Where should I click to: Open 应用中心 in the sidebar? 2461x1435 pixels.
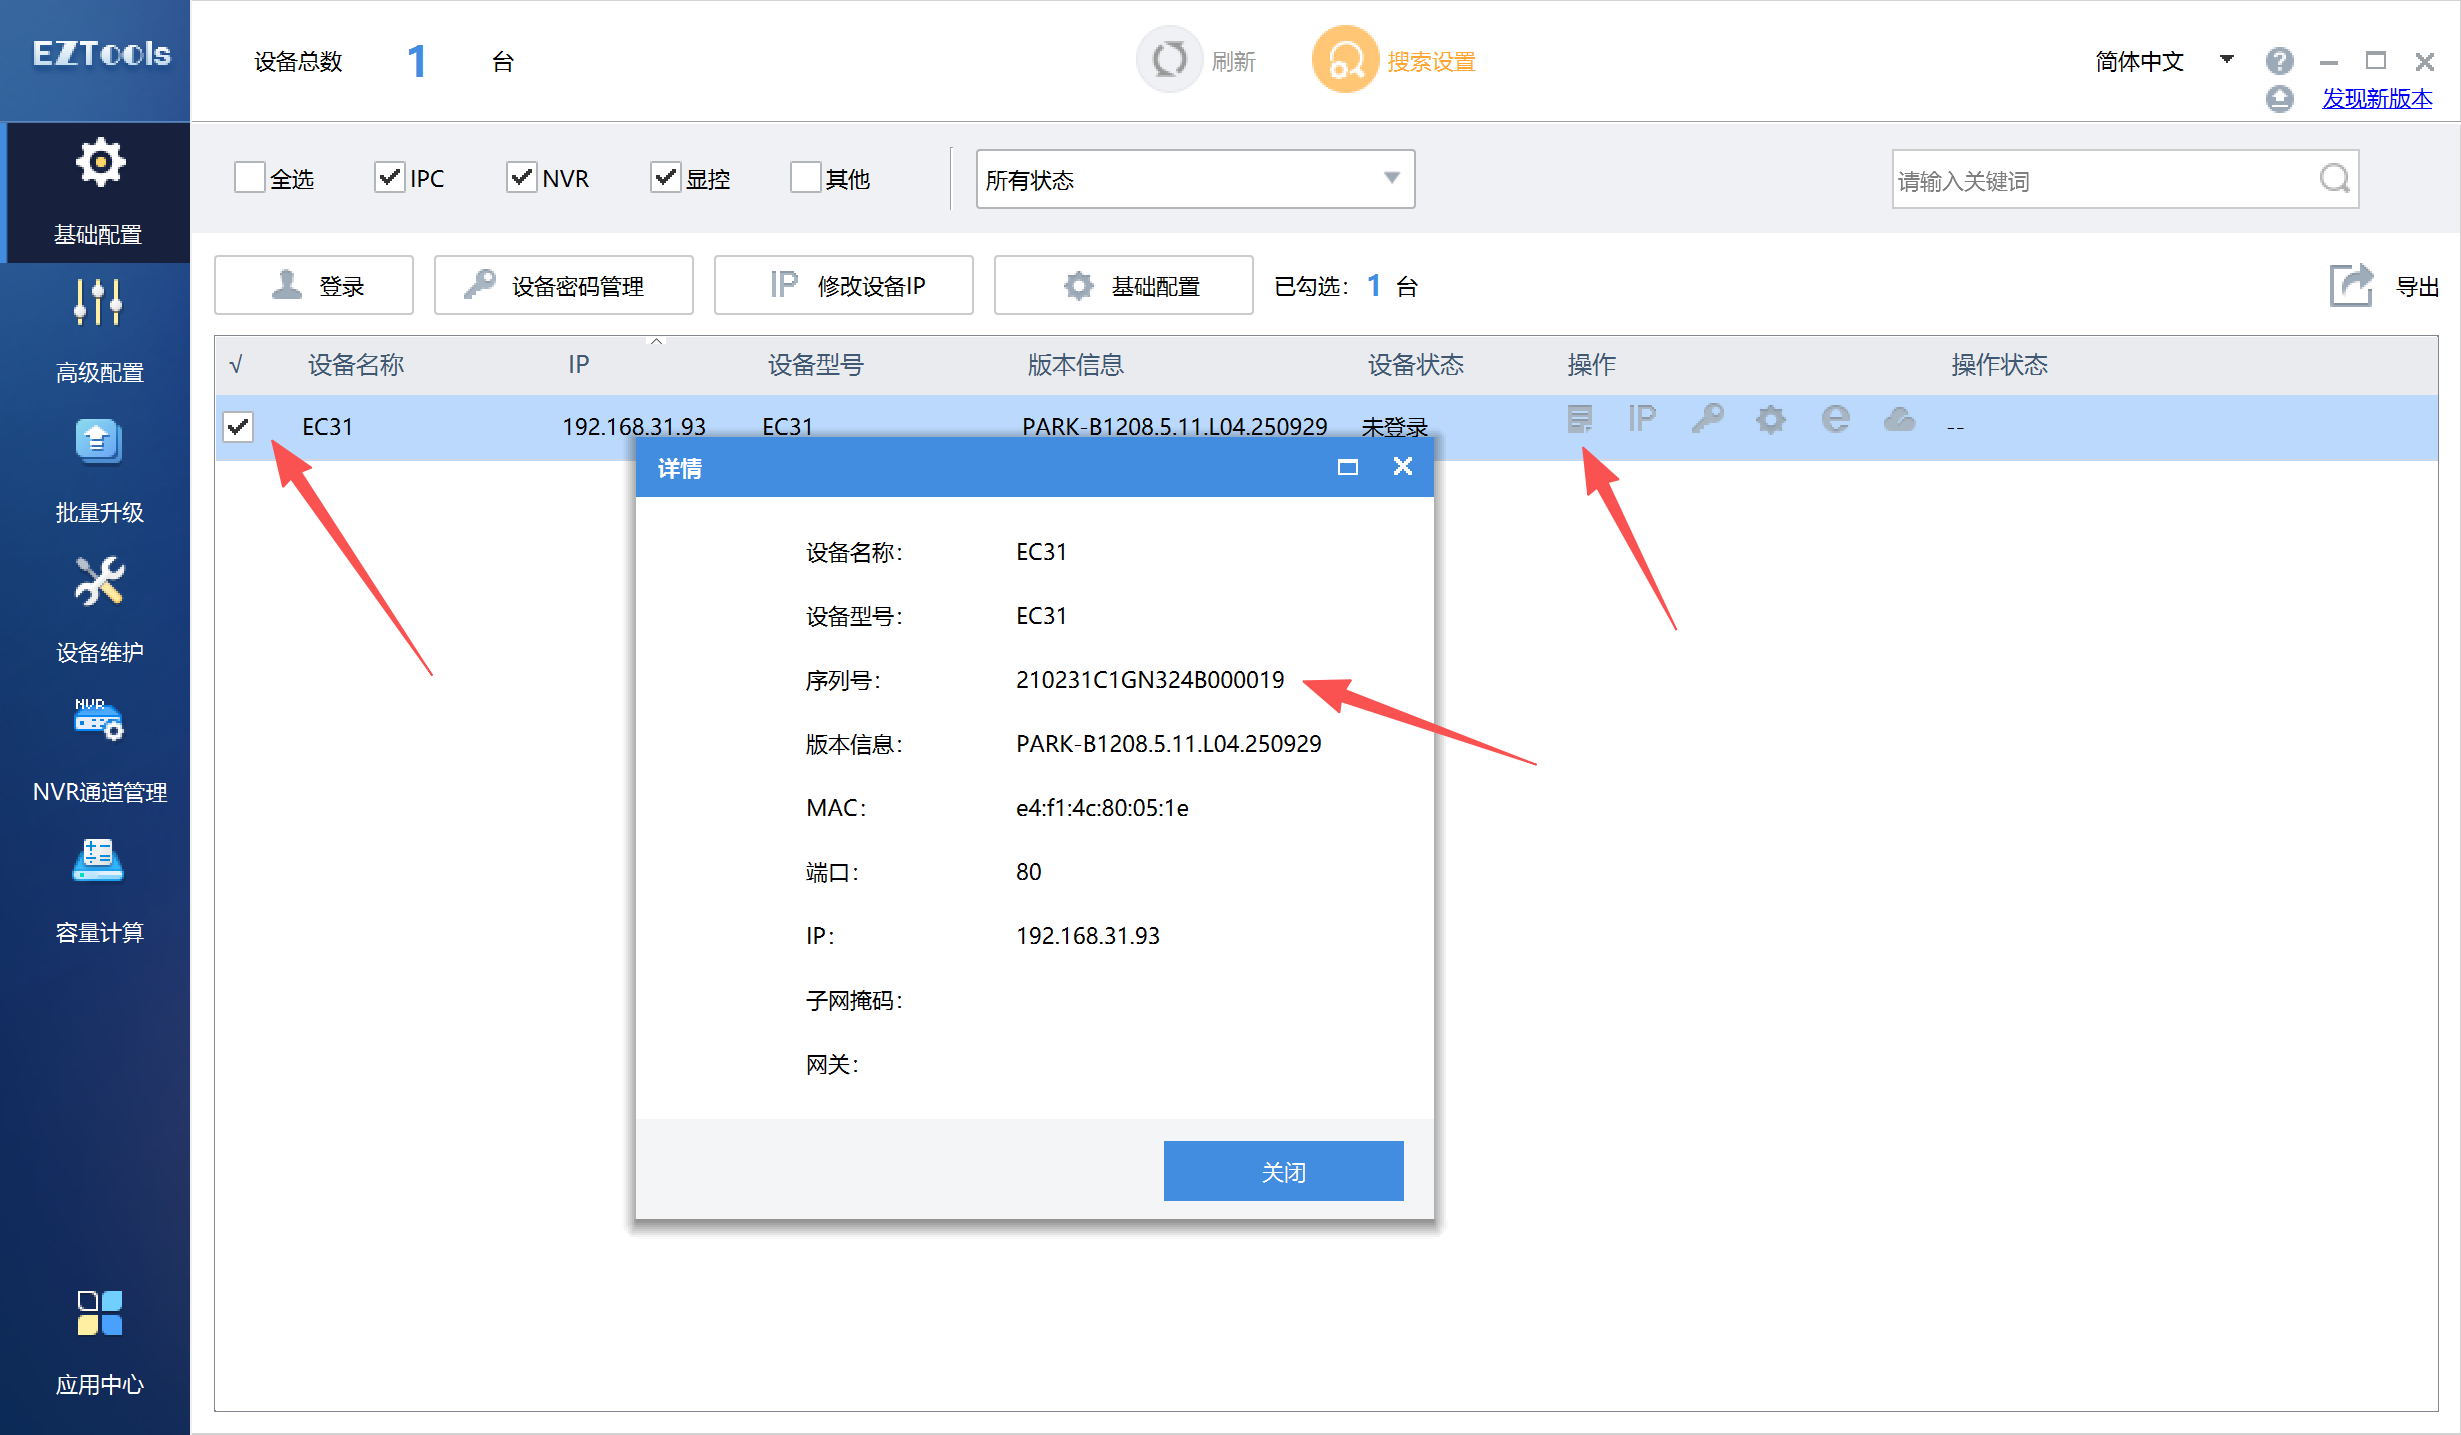[98, 1342]
